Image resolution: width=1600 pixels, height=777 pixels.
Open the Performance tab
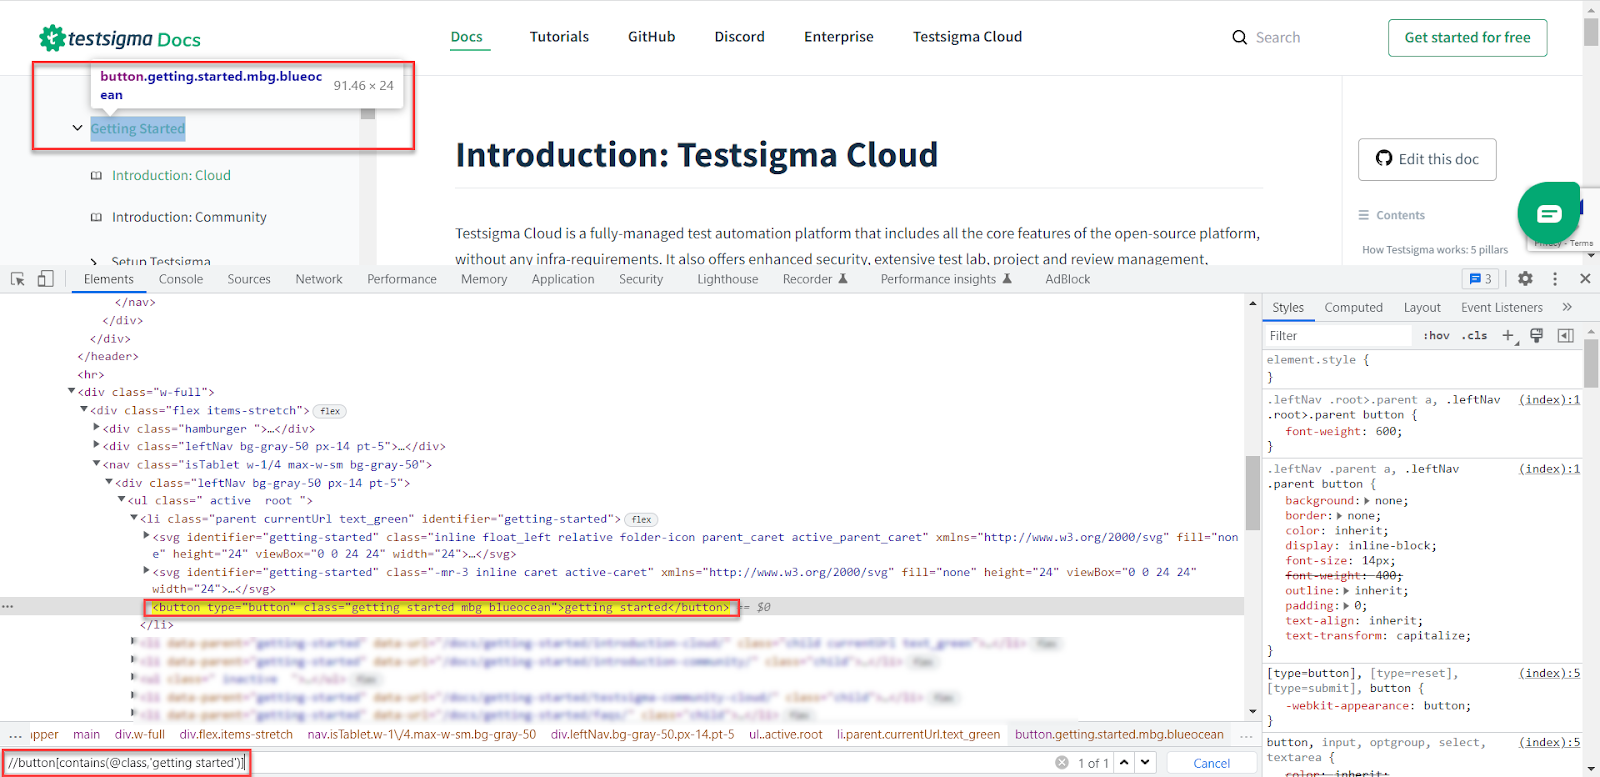click(x=402, y=279)
